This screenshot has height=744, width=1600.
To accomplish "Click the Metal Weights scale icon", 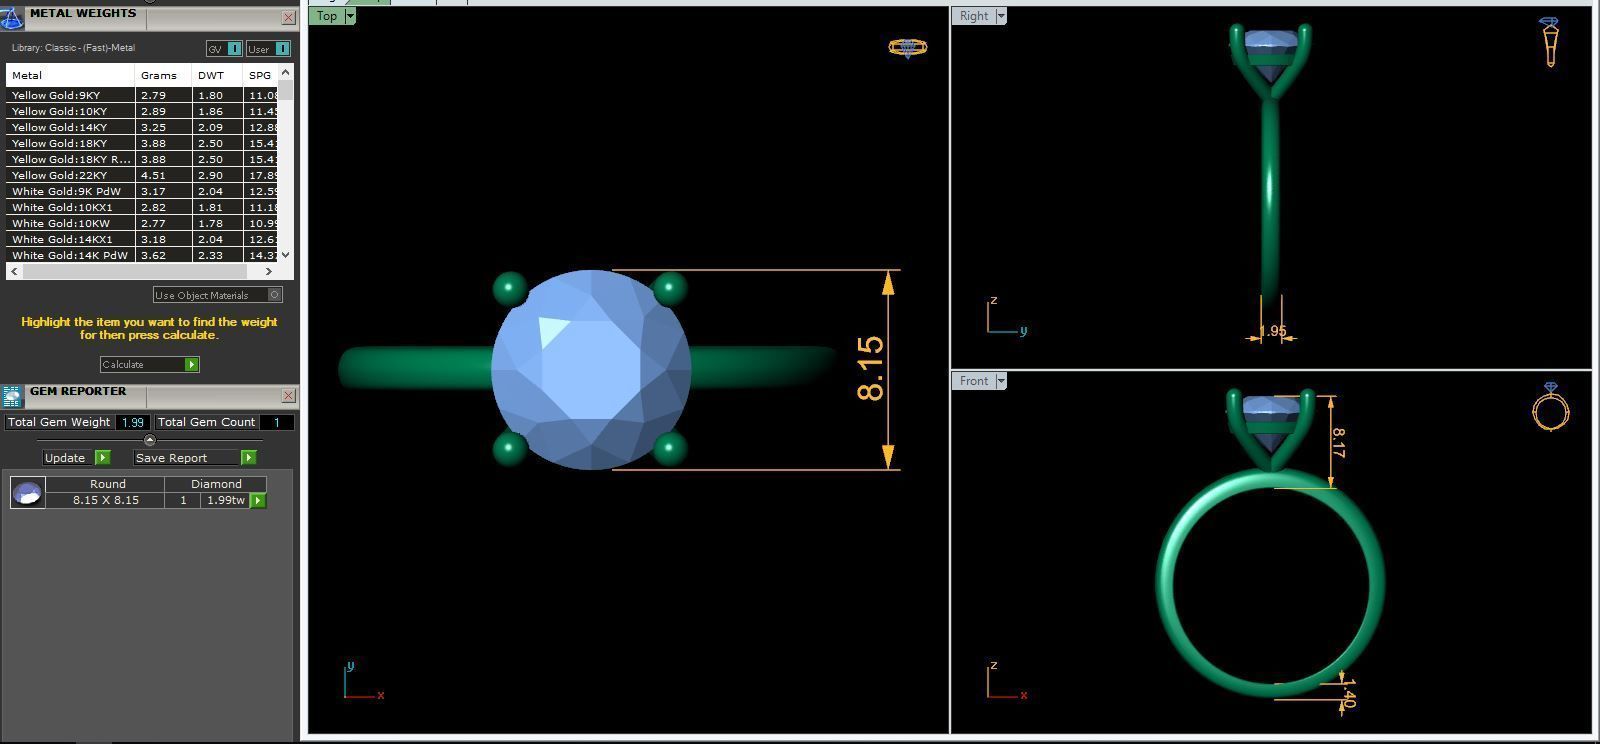I will [x=11, y=17].
